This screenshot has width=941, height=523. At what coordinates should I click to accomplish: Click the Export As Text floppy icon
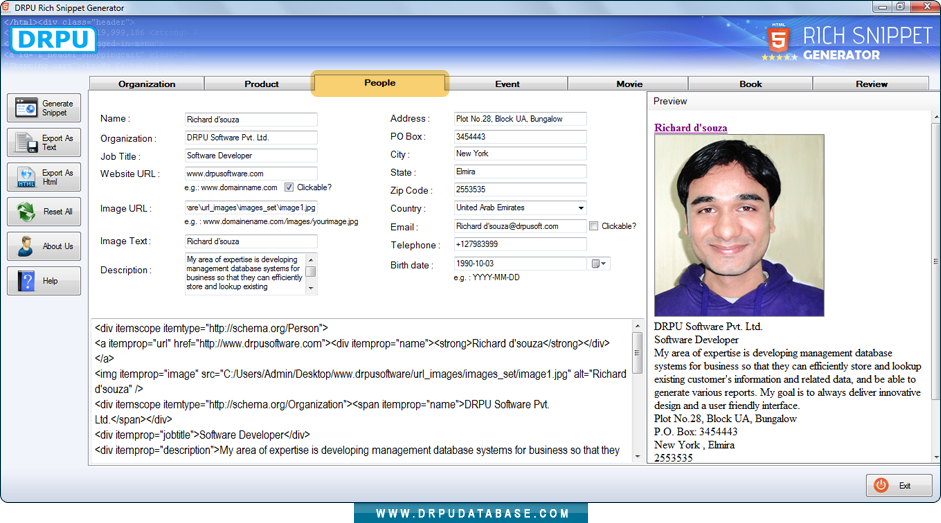(26, 143)
